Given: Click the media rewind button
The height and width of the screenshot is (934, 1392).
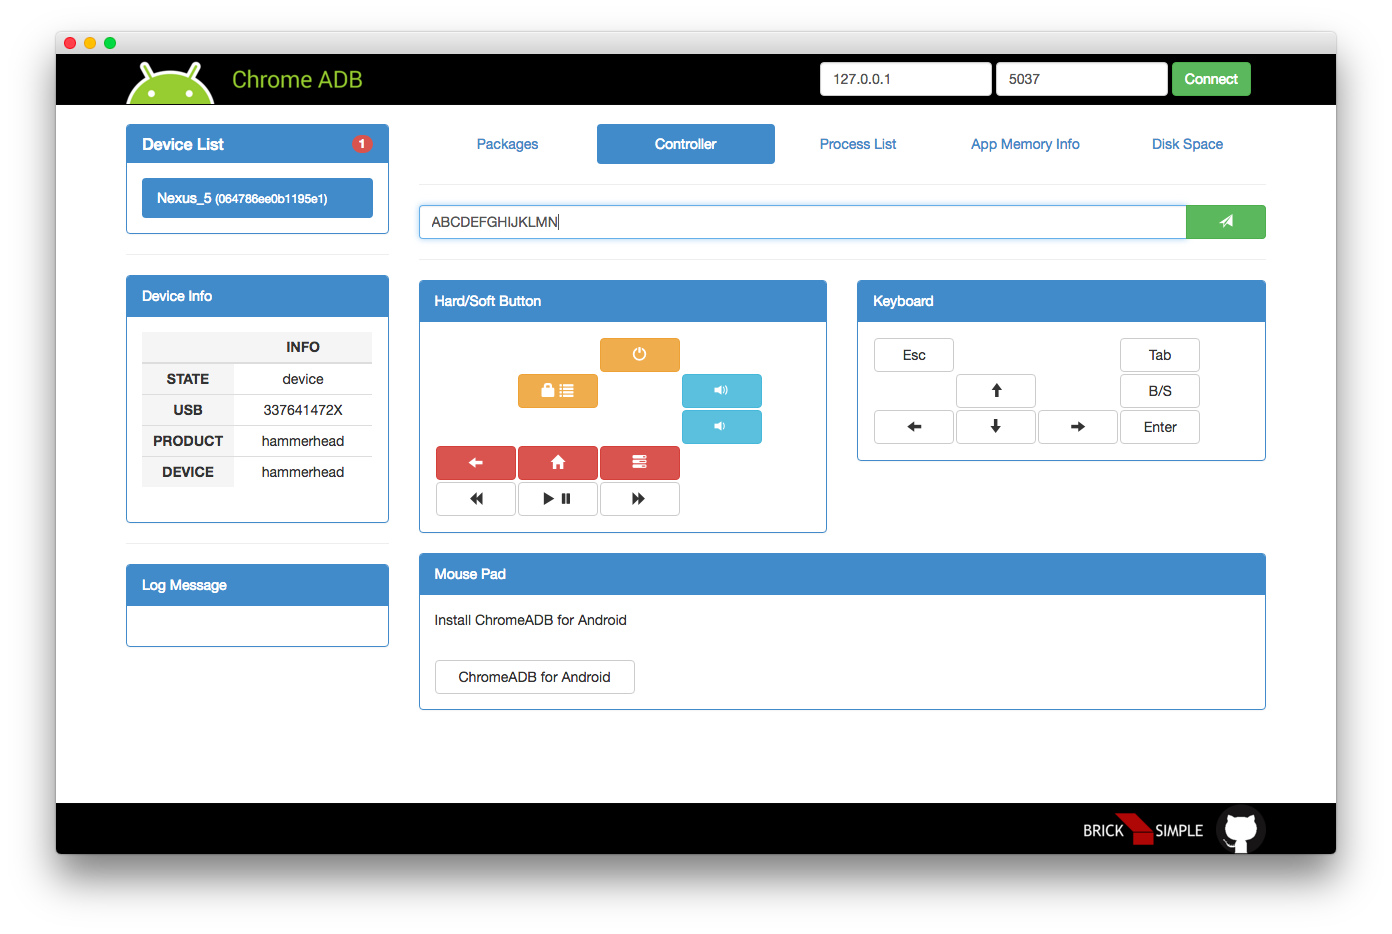Looking at the screenshot, I should 476,499.
